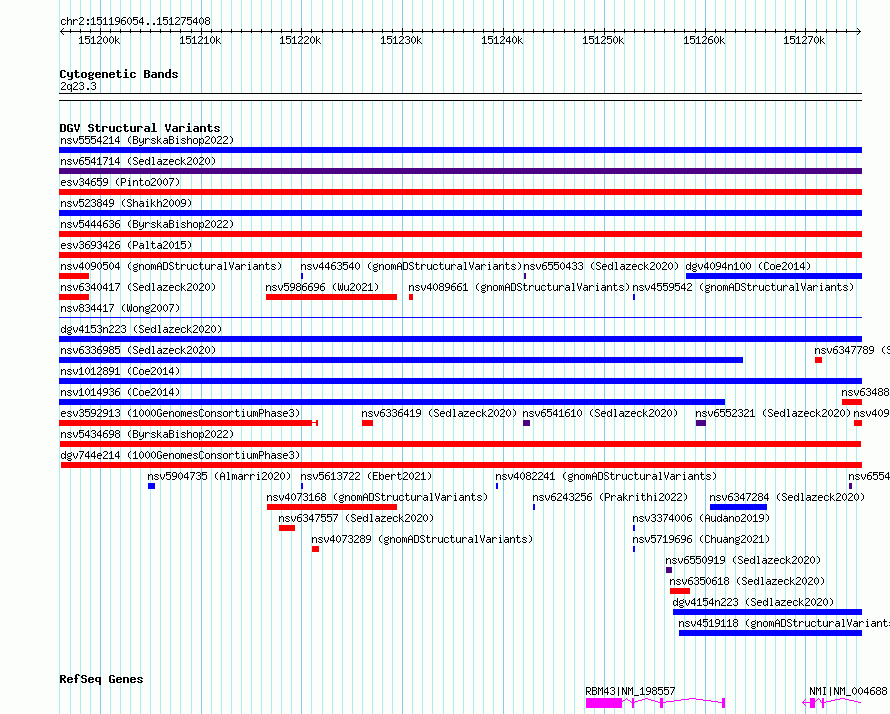This screenshot has height=714, width=890.
Task: Open the nsv6550433 (Sedlazeck2020) variant
Action: pos(601,266)
